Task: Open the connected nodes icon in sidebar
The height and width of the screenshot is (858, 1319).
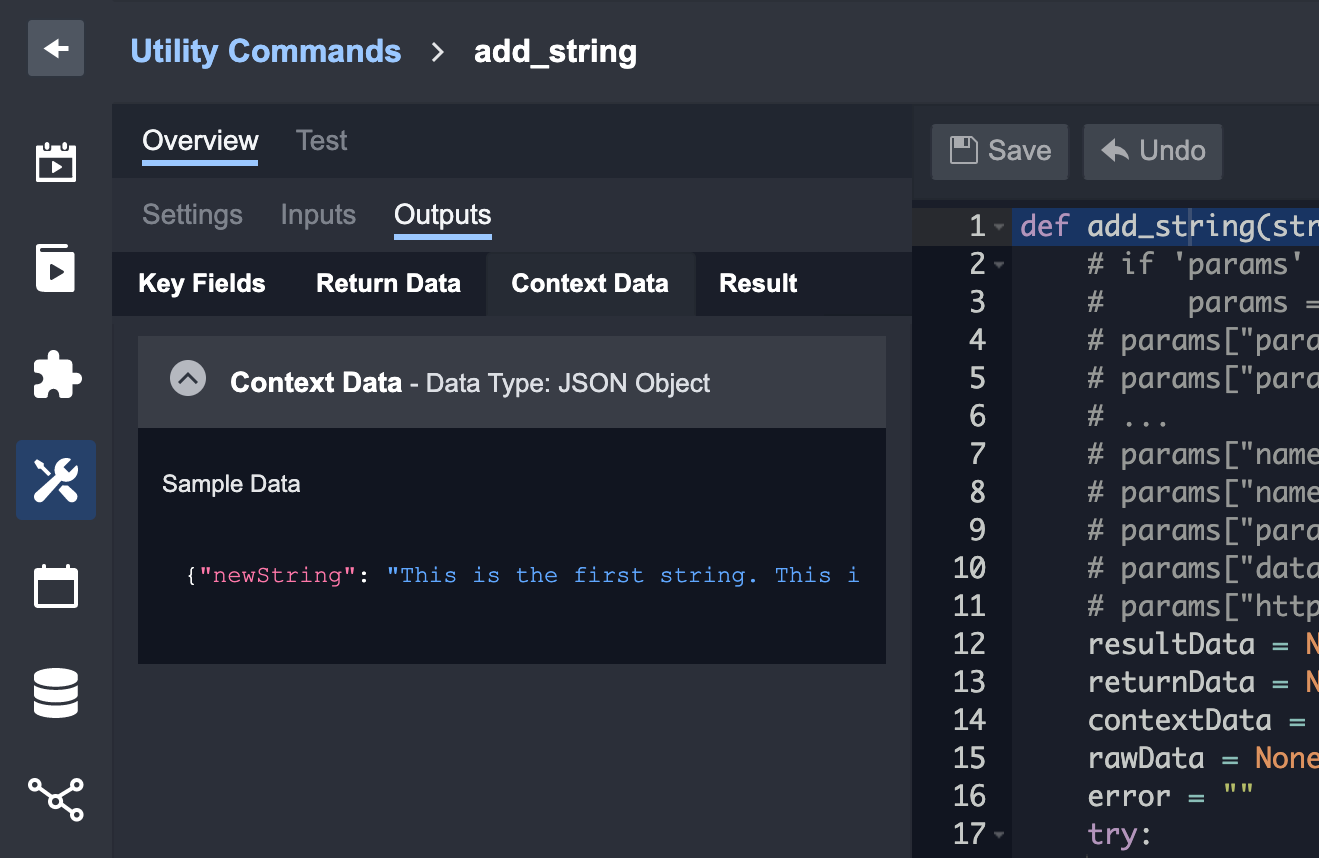Action: (56, 799)
